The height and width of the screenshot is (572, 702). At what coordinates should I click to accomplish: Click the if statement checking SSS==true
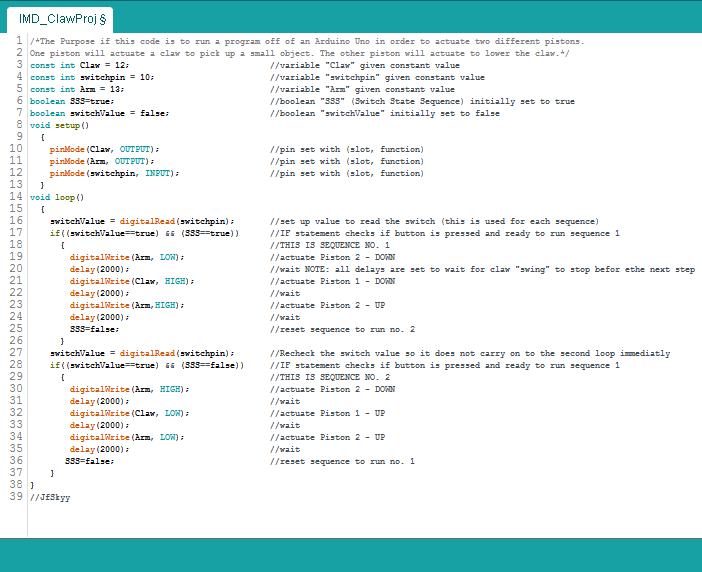144,234
